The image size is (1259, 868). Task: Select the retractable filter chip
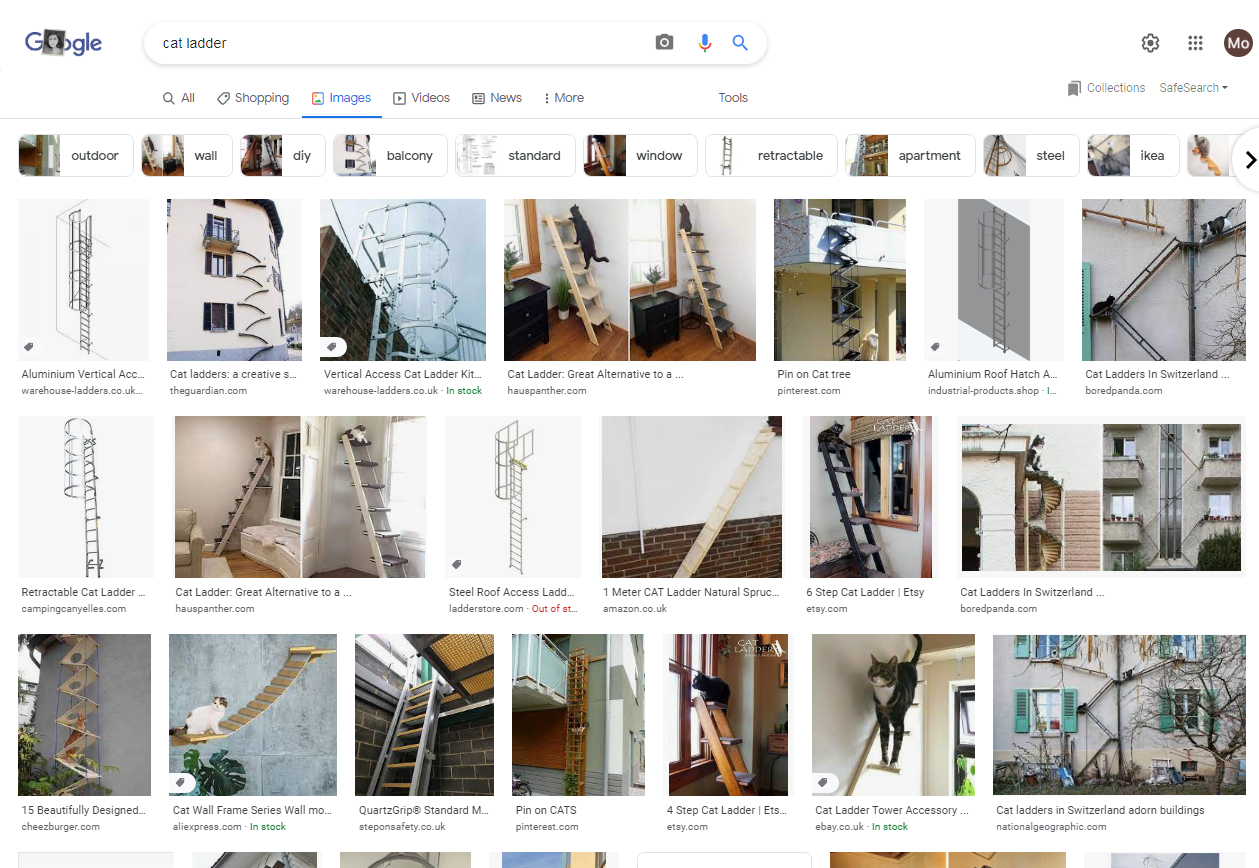point(770,156)
